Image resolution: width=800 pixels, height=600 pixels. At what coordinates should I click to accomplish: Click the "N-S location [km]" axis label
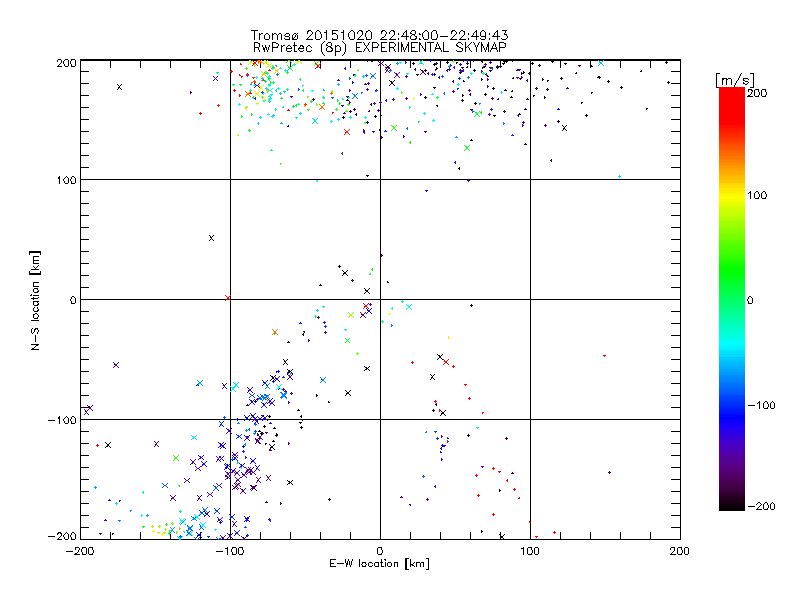click(35, 301)
